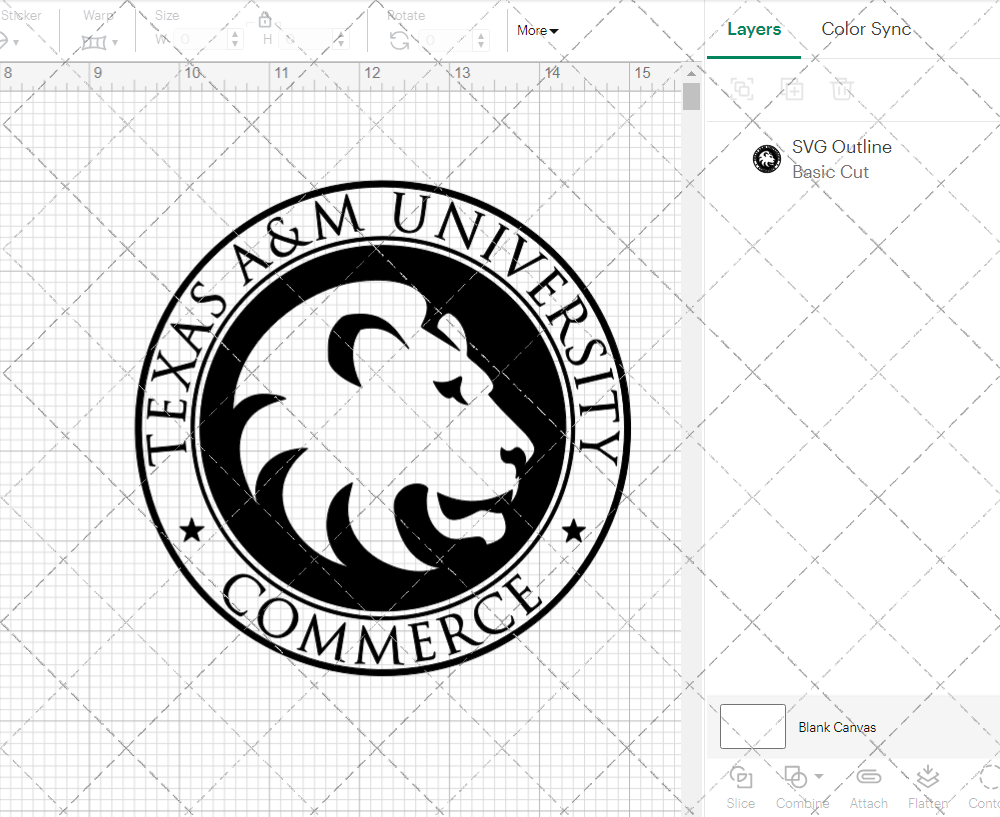This screenshot has width=1000, height=817.
Task: Click the Group layers icon
Action: pos(742,89)
